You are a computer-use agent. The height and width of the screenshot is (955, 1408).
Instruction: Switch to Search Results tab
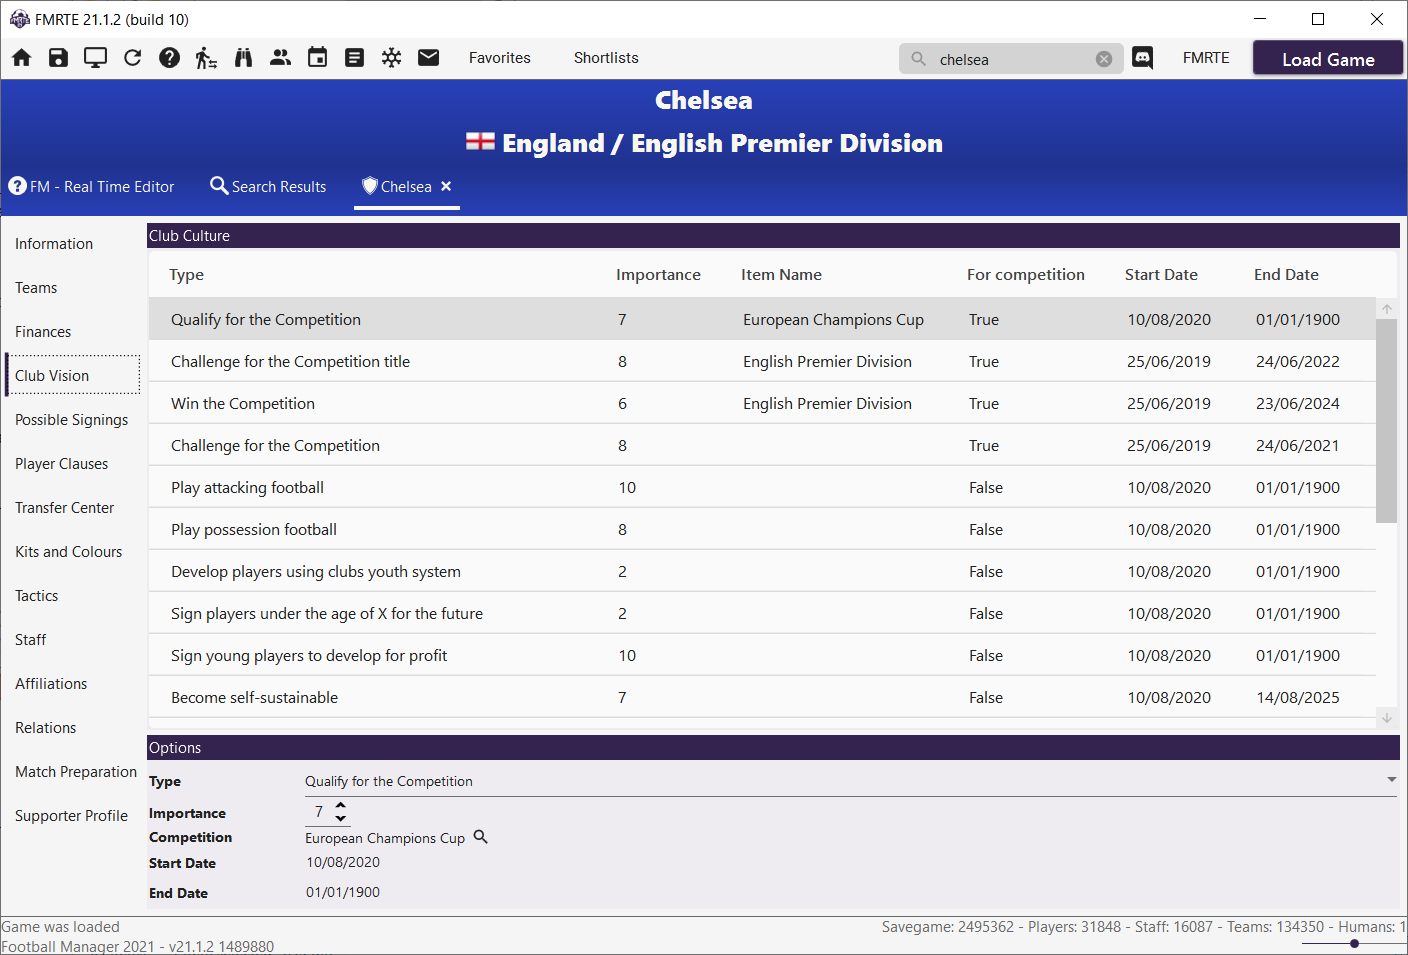tap(268, 186)
